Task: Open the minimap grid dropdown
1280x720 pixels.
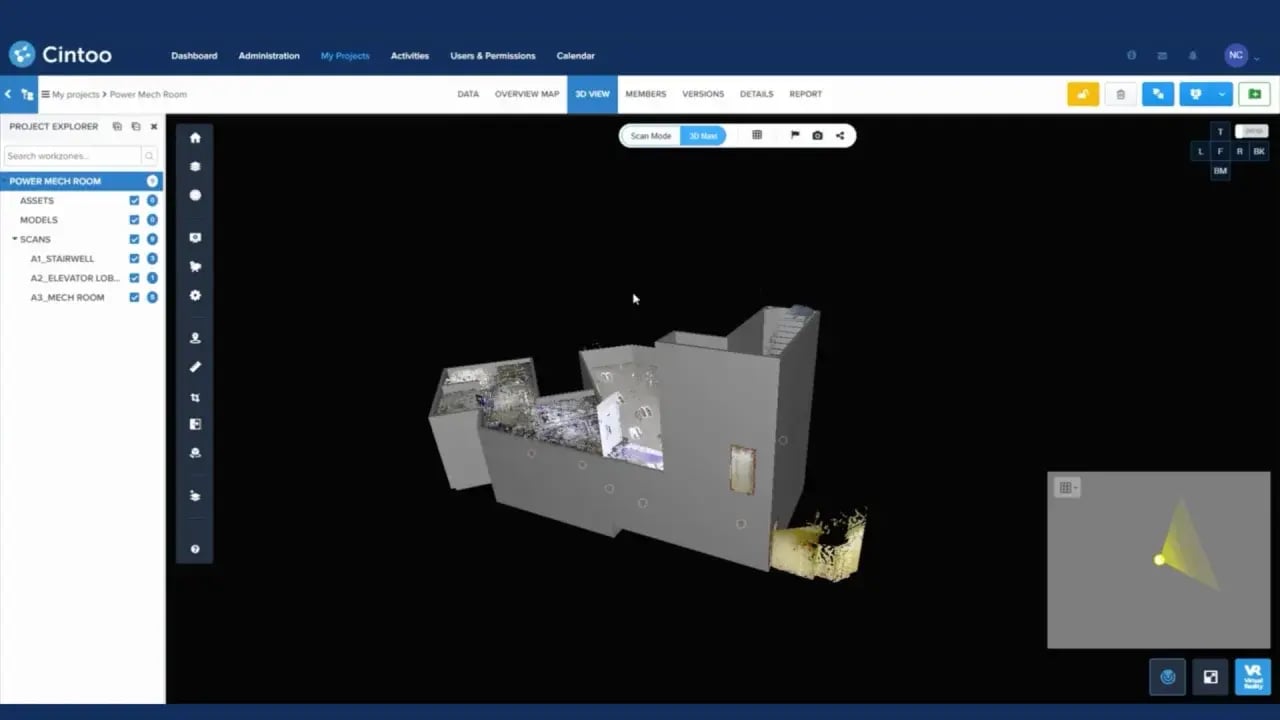Action: [x=1068, y=488]
